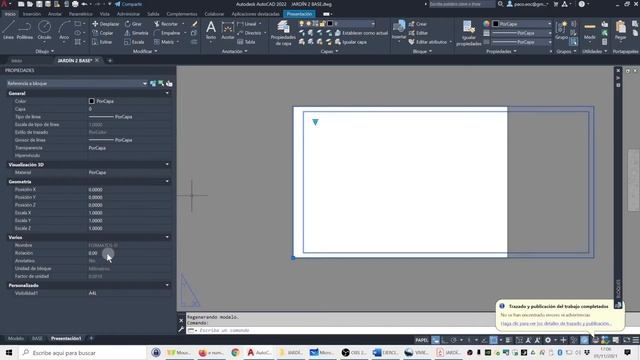The image size is (640, 360).
Task: Open the Medir utility tool
Action: click(x=590, y=31)
